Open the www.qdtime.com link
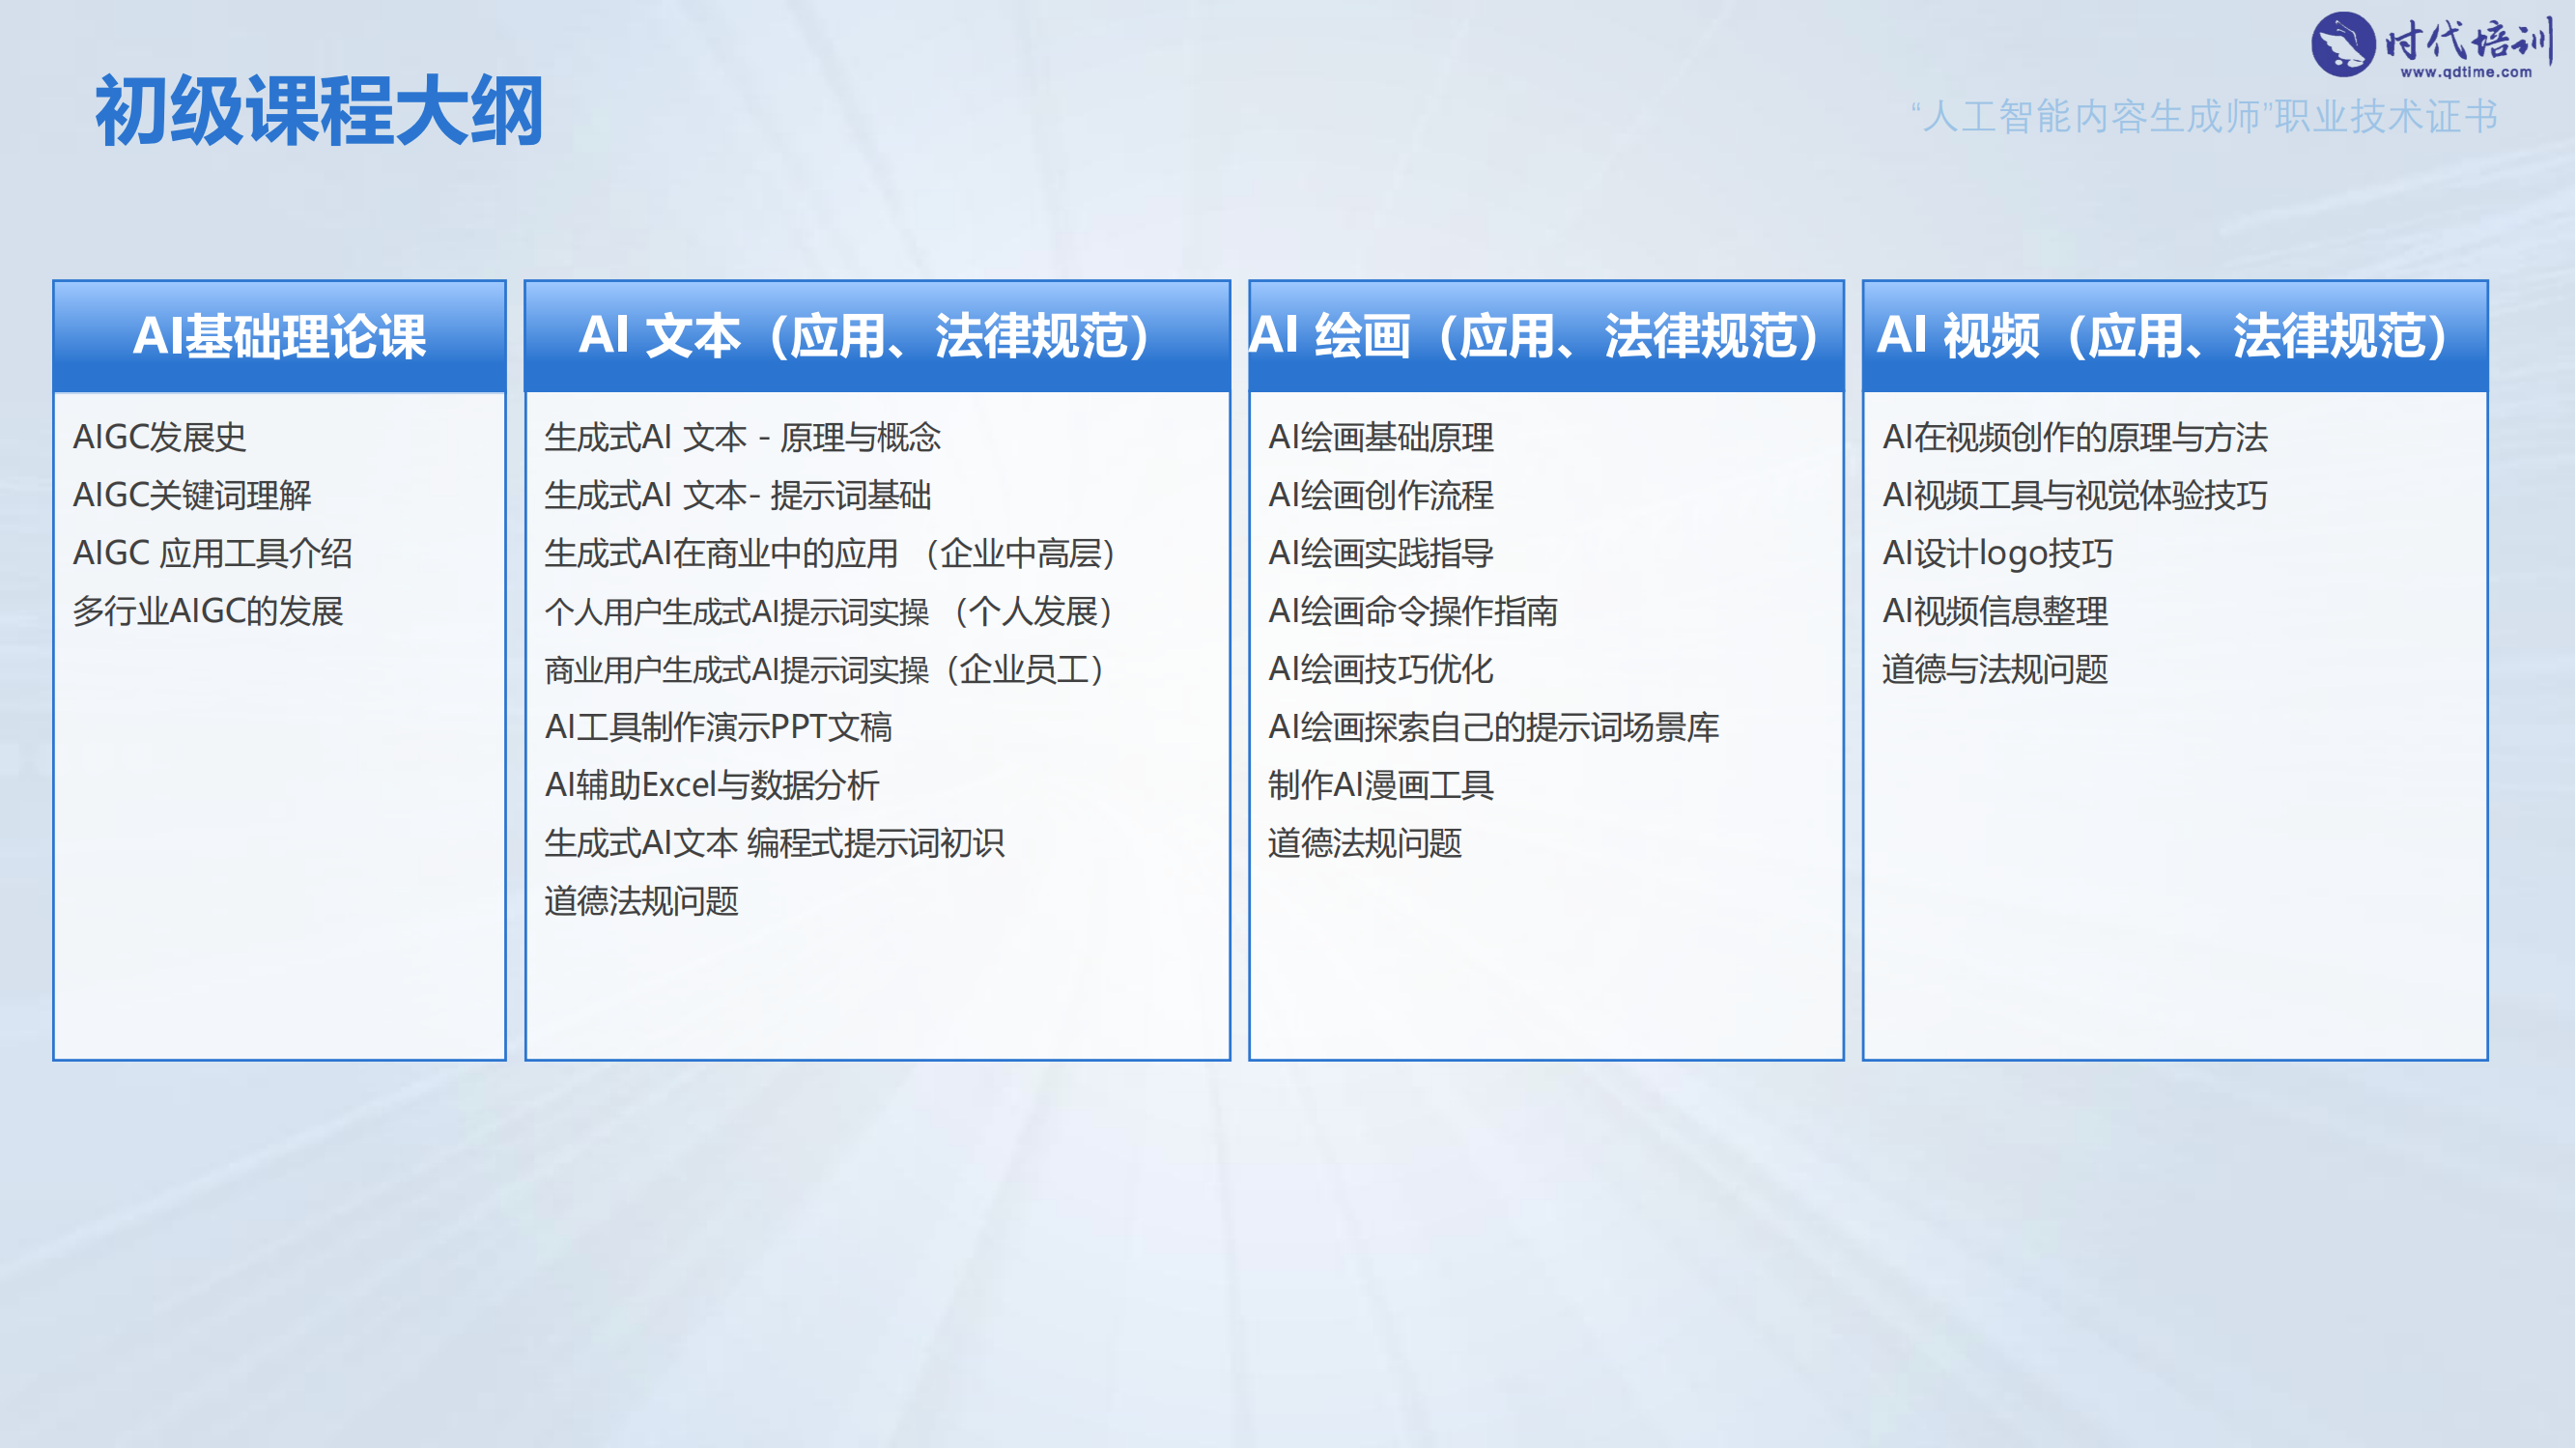Screen dimensions: 2576x1449 [2466, 72]
